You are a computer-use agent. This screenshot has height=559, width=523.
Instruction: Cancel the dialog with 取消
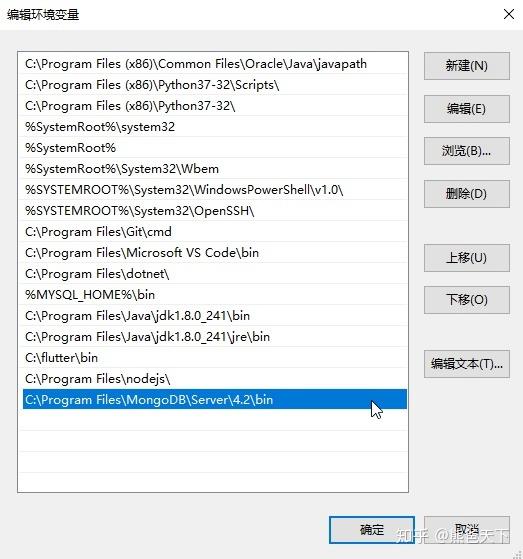tap(467, 530)
